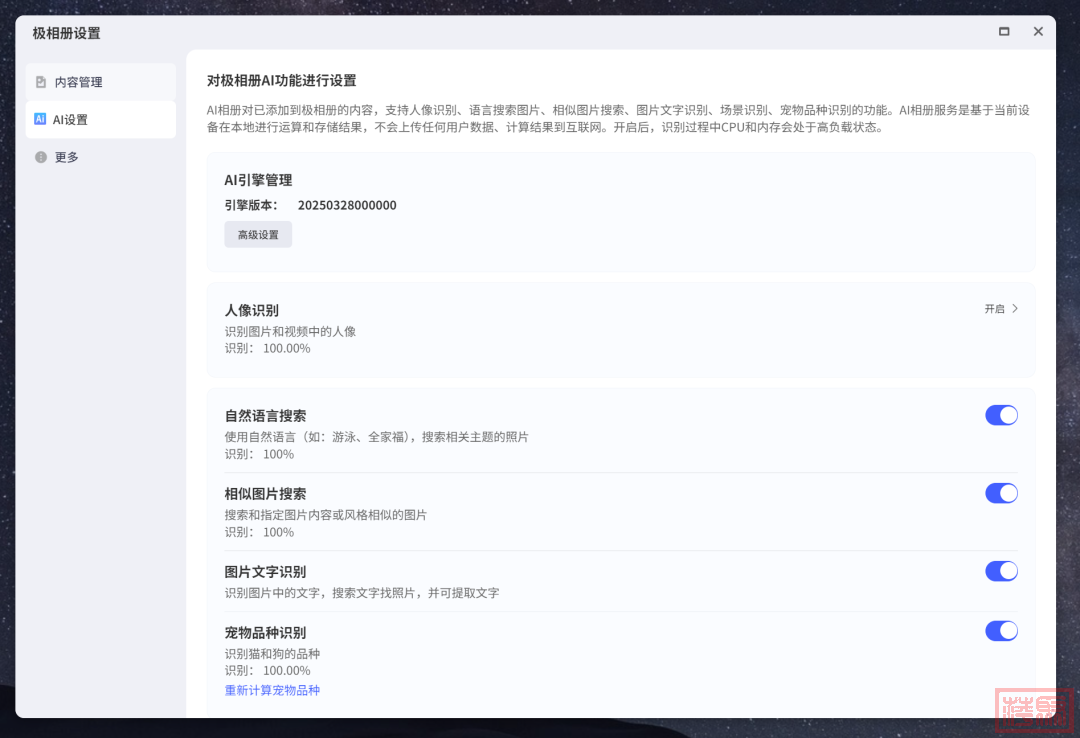Toggle 自然语言搜索 switch off
The height and width of the screenshot is (738, 1080).
(1001, 416)
